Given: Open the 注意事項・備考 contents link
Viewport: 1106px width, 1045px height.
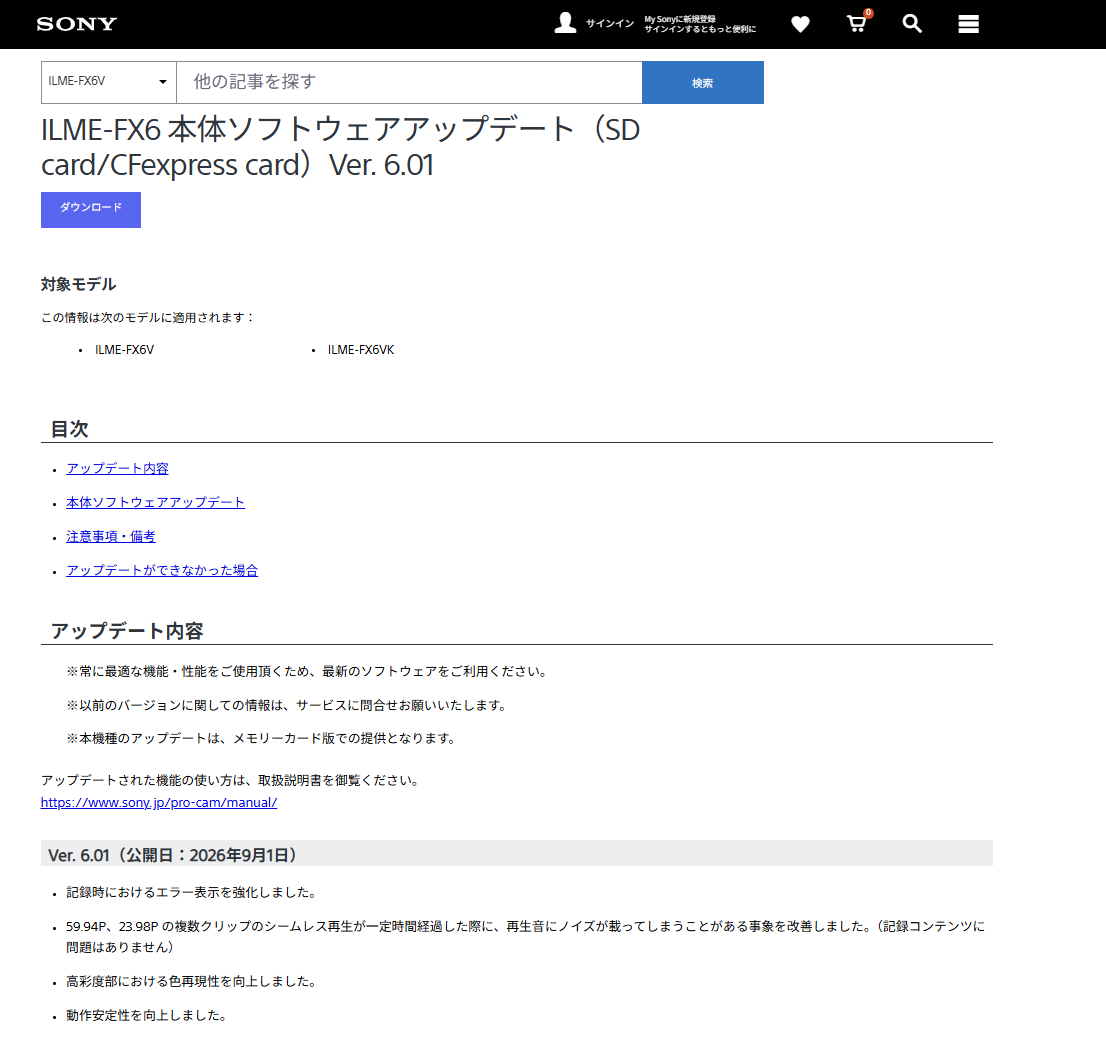Looking at the screenshot, I should 111,537.
